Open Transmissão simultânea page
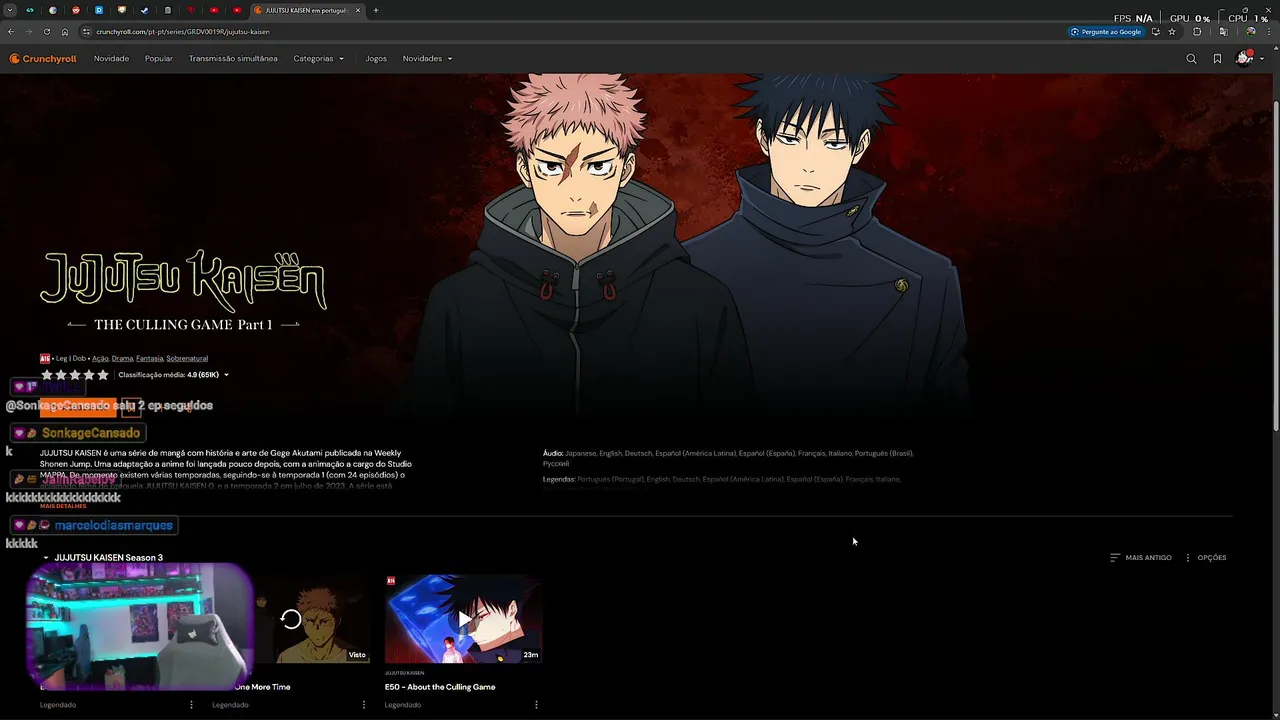Viewport: 1280px width, 720px height. (x=233, y=59)
